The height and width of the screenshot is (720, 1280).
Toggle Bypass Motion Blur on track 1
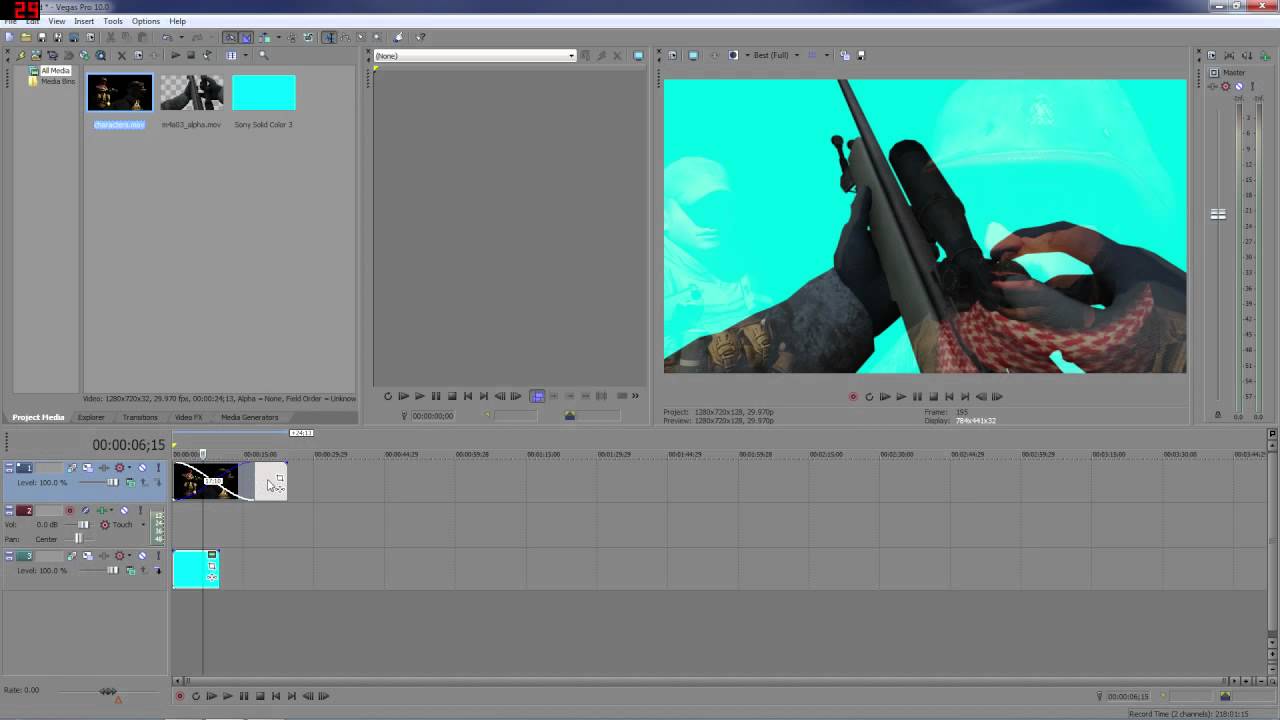tap(72, 468)
